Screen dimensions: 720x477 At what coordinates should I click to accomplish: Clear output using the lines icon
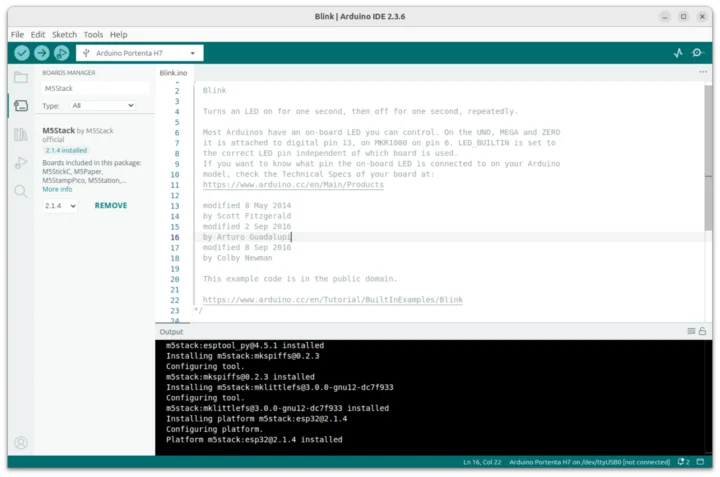tap(691, 331)
